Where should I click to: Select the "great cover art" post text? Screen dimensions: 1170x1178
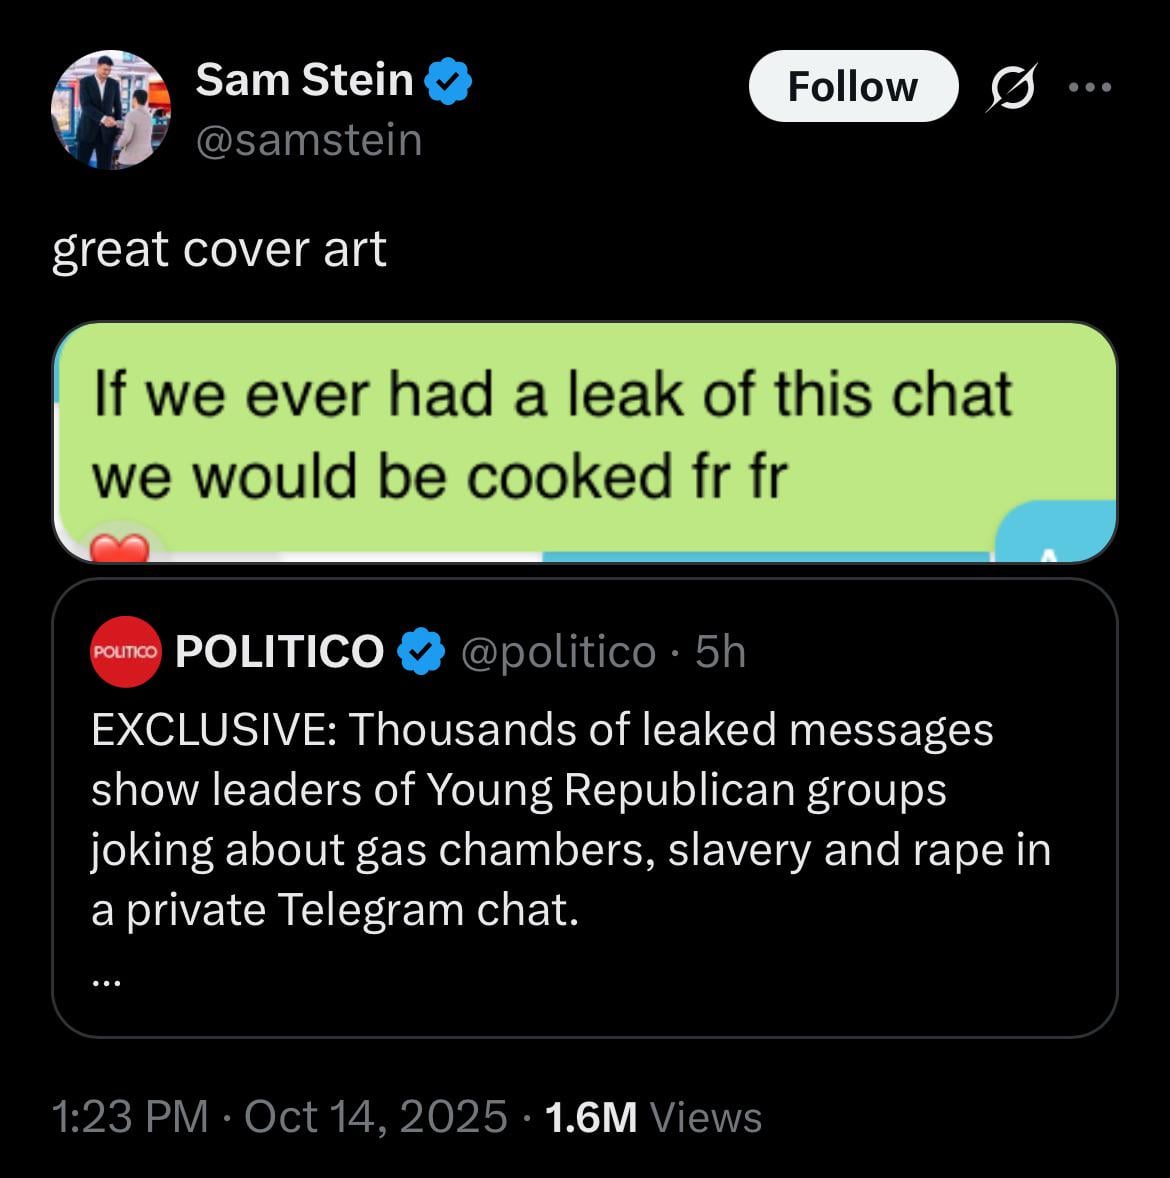click(x=219, y=248)
